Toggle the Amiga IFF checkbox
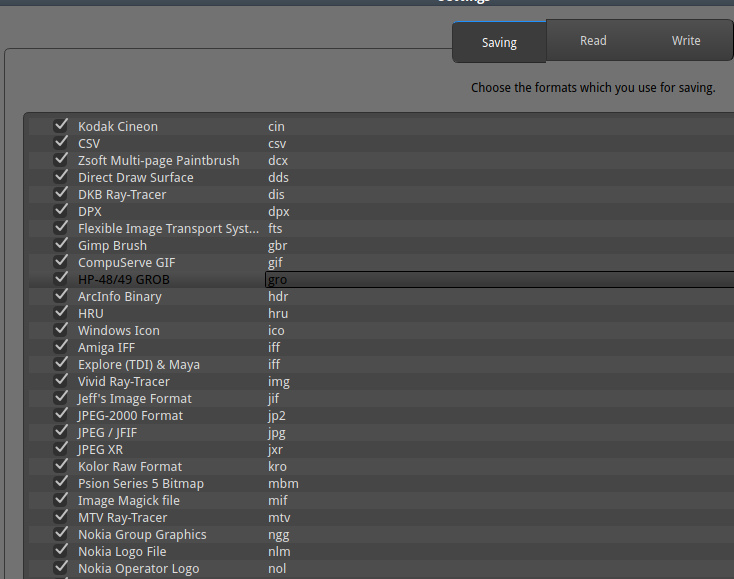The height and width of the screenshot is (579, 734). 61,346
